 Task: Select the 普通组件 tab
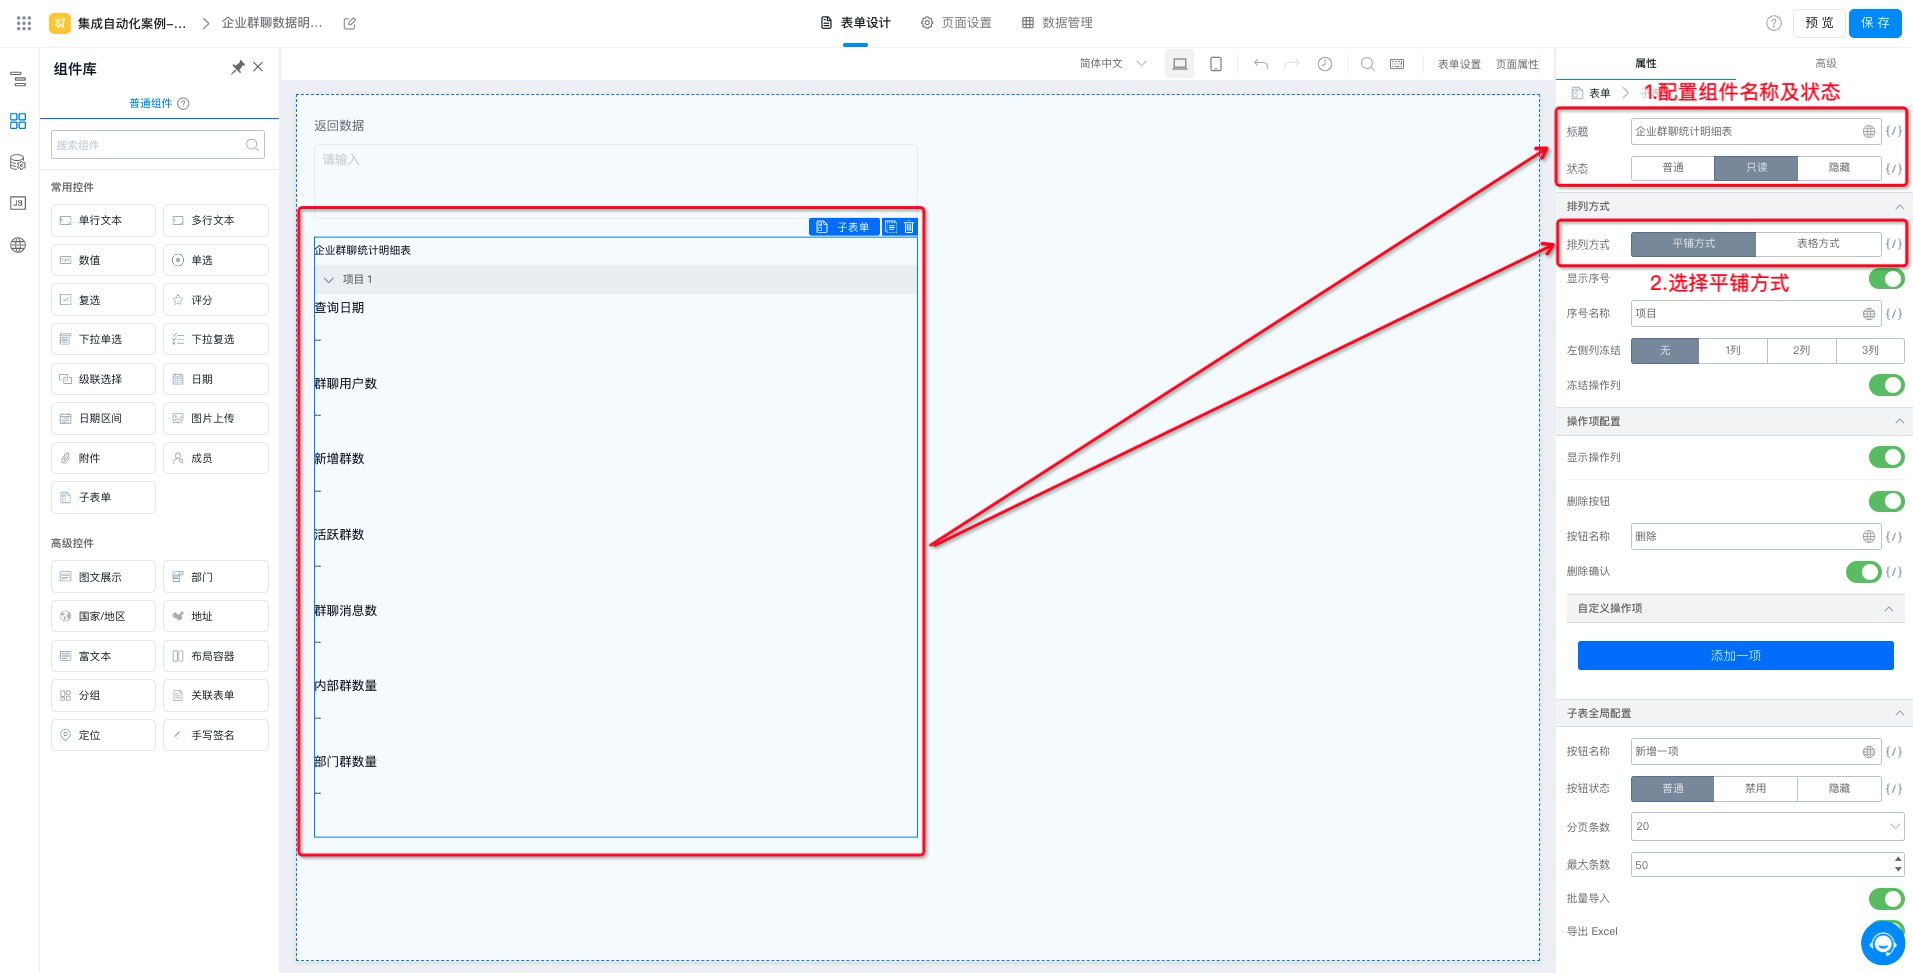(150, 103)
